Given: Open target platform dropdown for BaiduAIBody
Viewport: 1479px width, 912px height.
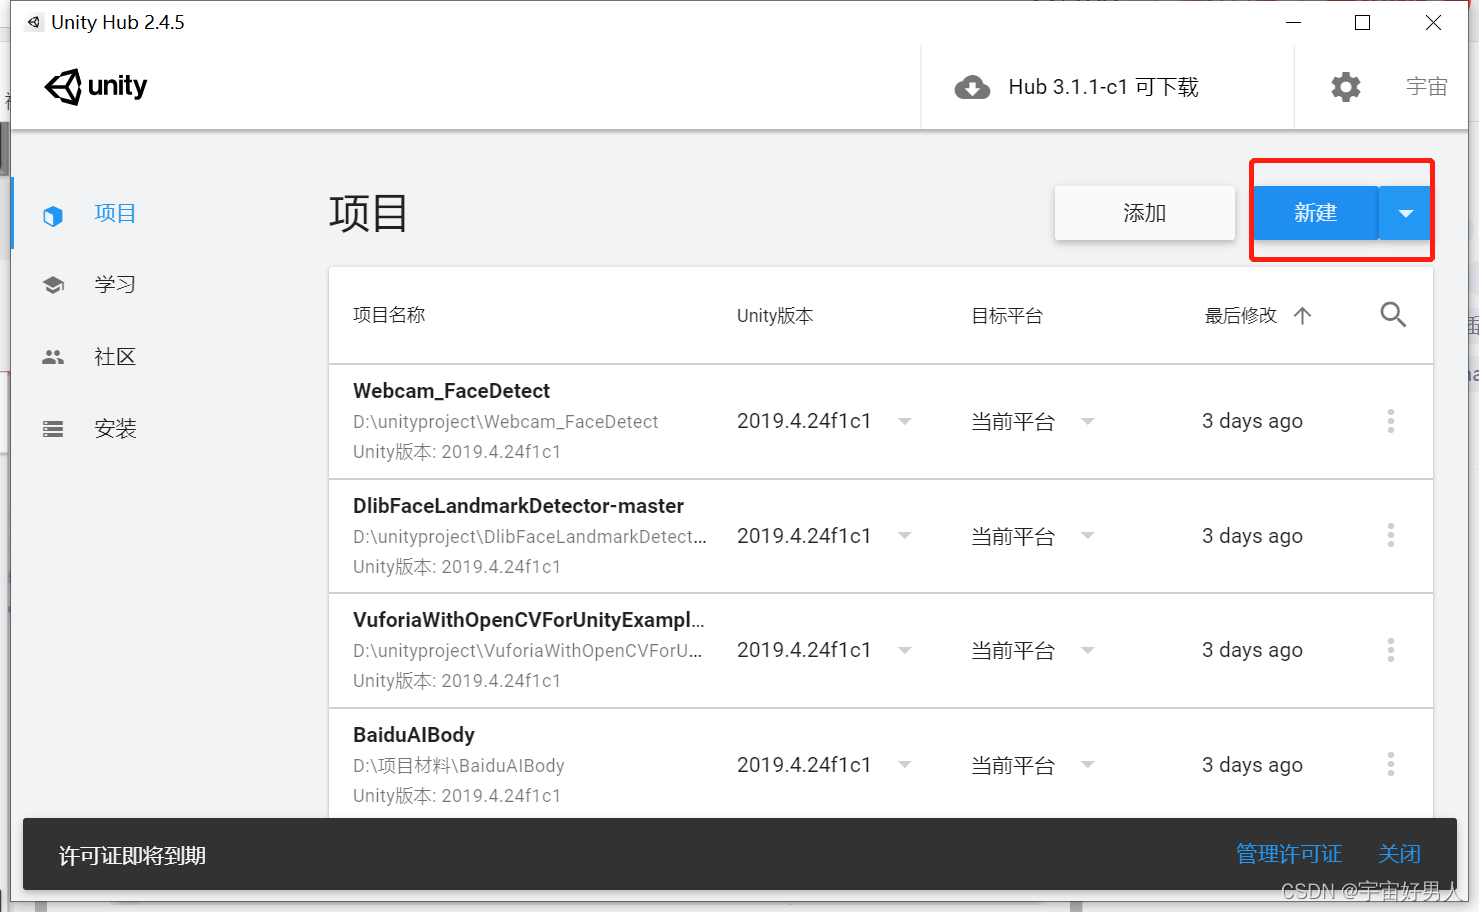Looking at the screenshot, I should 1088,765.
